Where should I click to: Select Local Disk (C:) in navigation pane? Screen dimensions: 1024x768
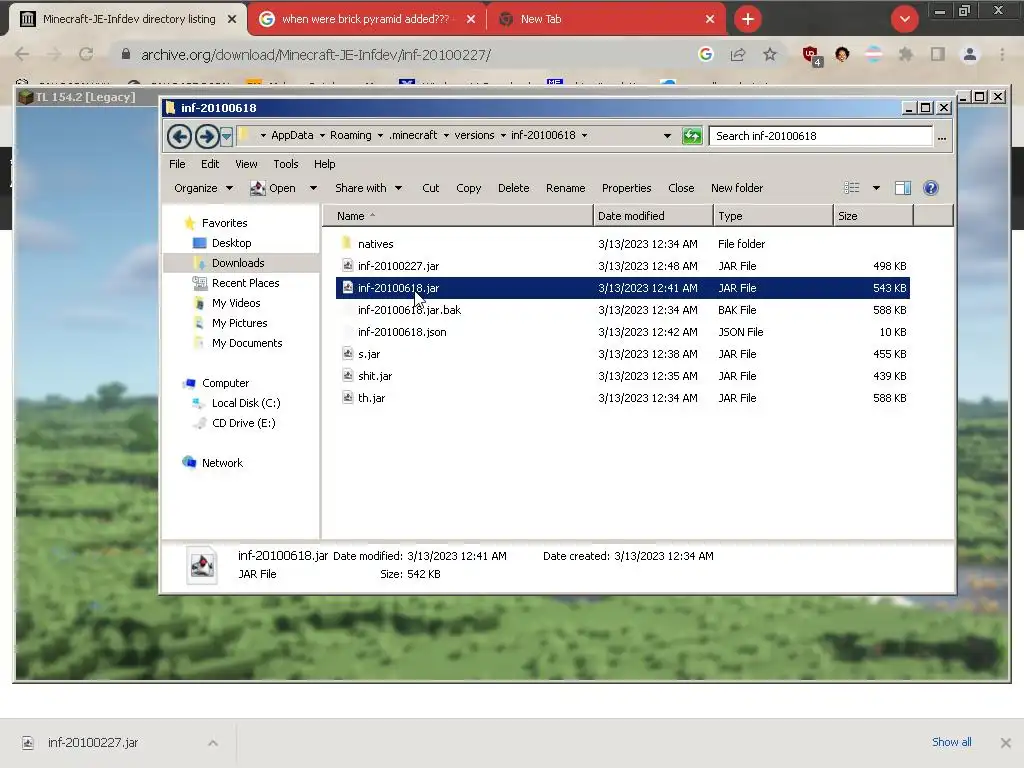click(246, 404)
